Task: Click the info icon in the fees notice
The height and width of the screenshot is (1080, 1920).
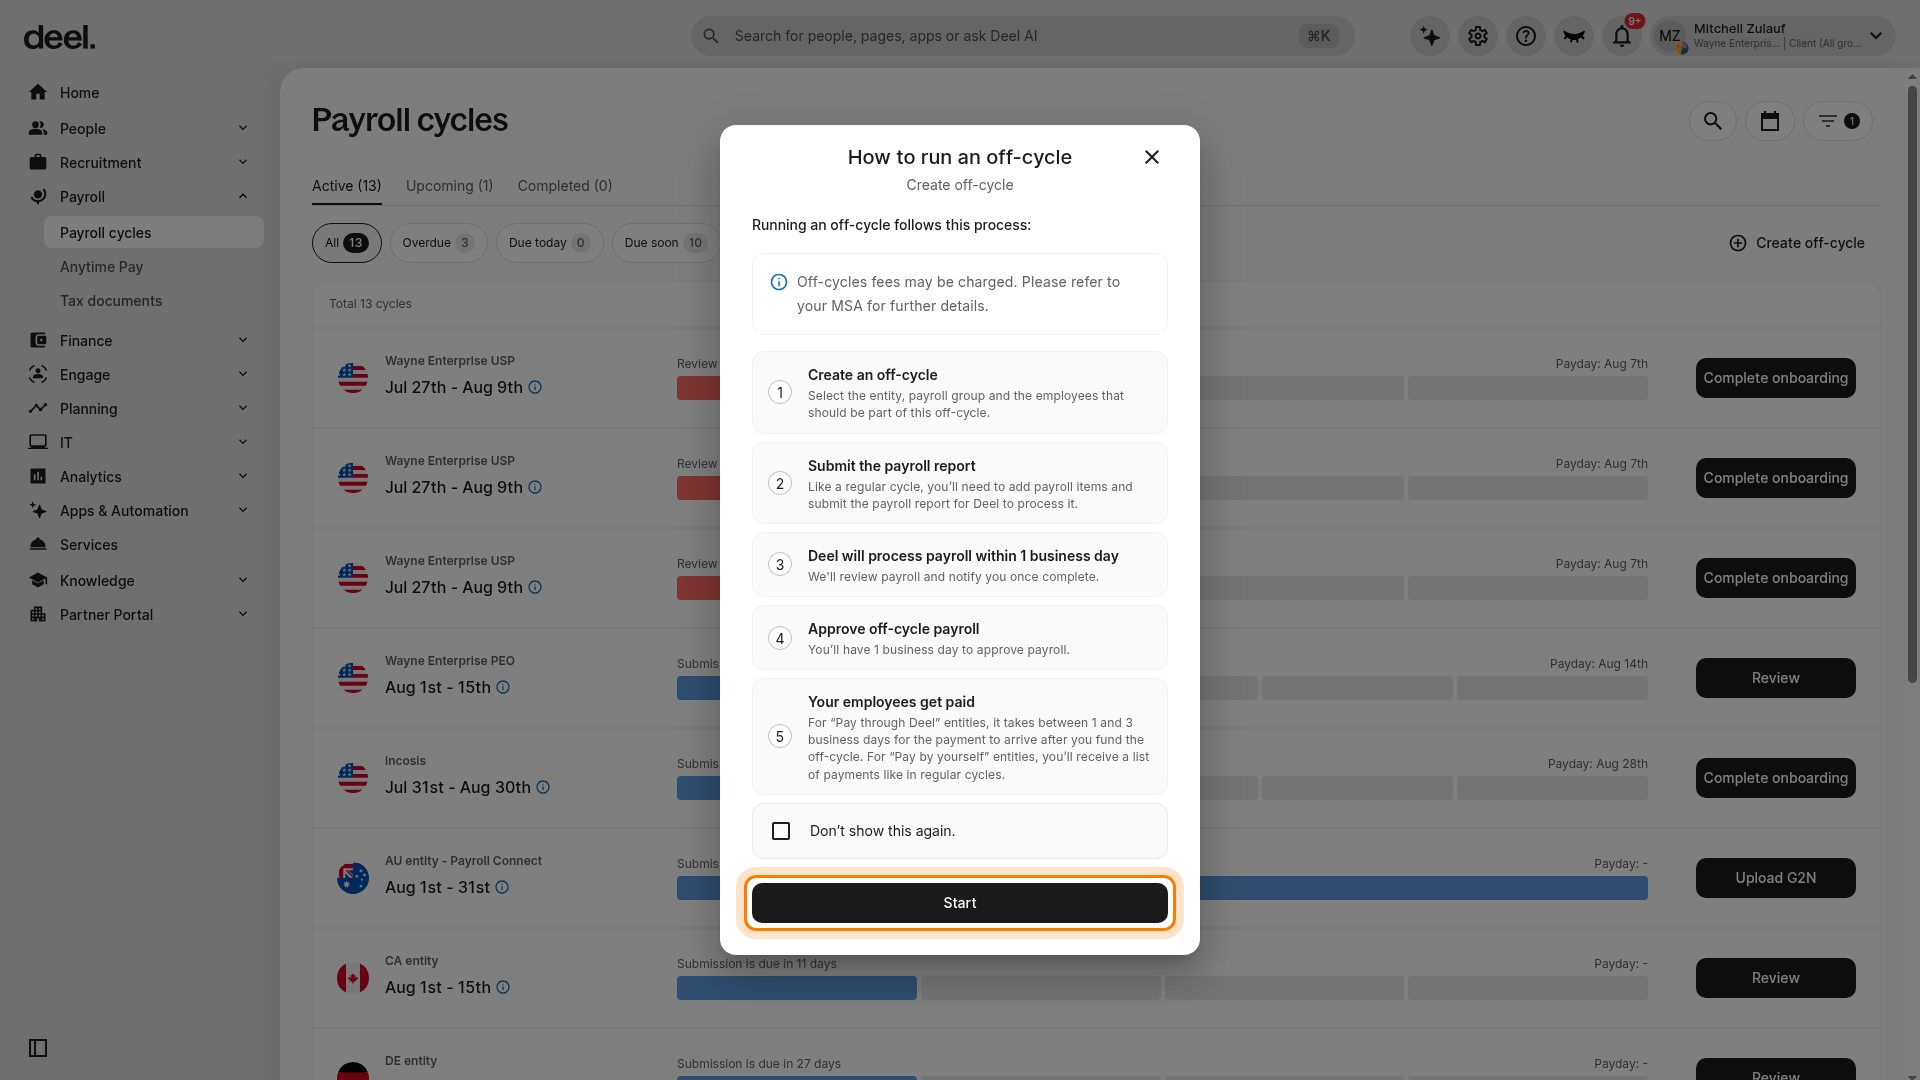Action: [x=779, y=282]
